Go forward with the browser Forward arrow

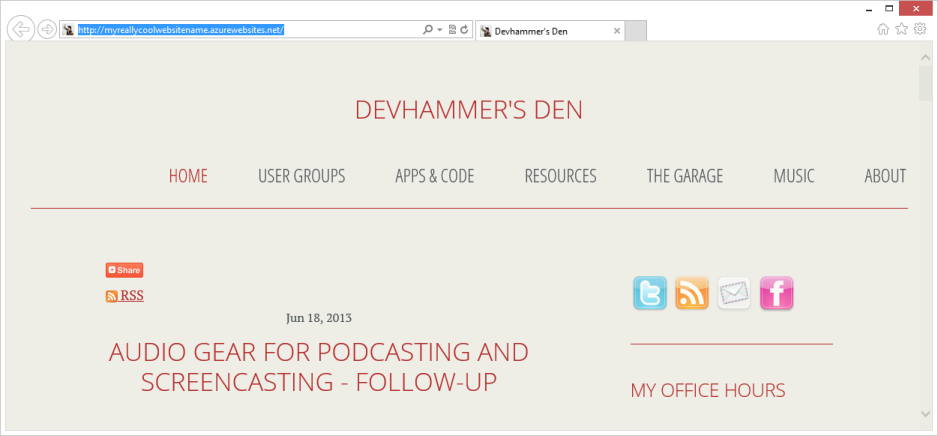point(47,29)
